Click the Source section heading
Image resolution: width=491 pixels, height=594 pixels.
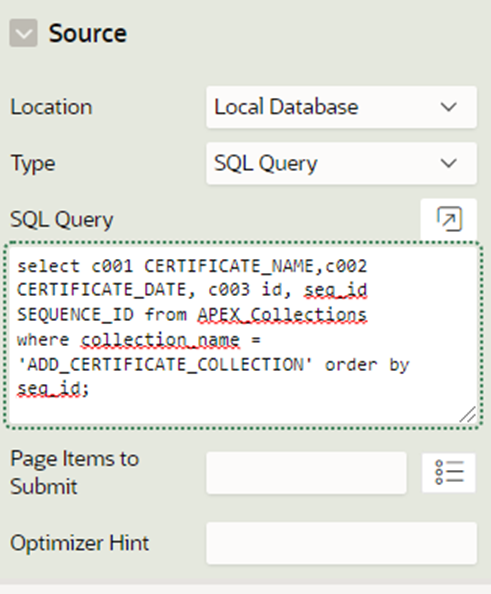(x=88, y=33)
